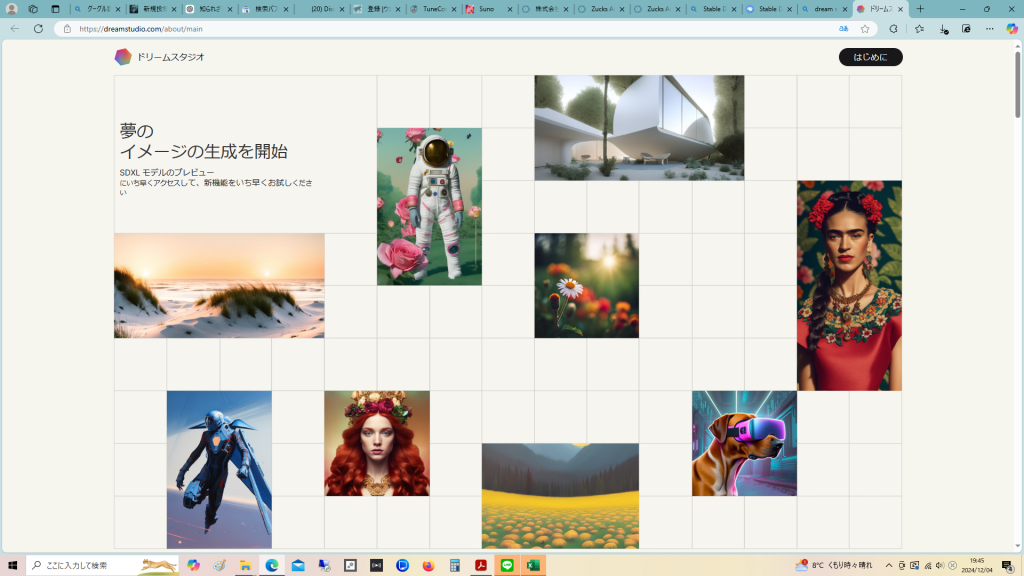The image size is (1024, 576).
Task: Click the translate icon in the address bar
Action: (x=844, y=29)
